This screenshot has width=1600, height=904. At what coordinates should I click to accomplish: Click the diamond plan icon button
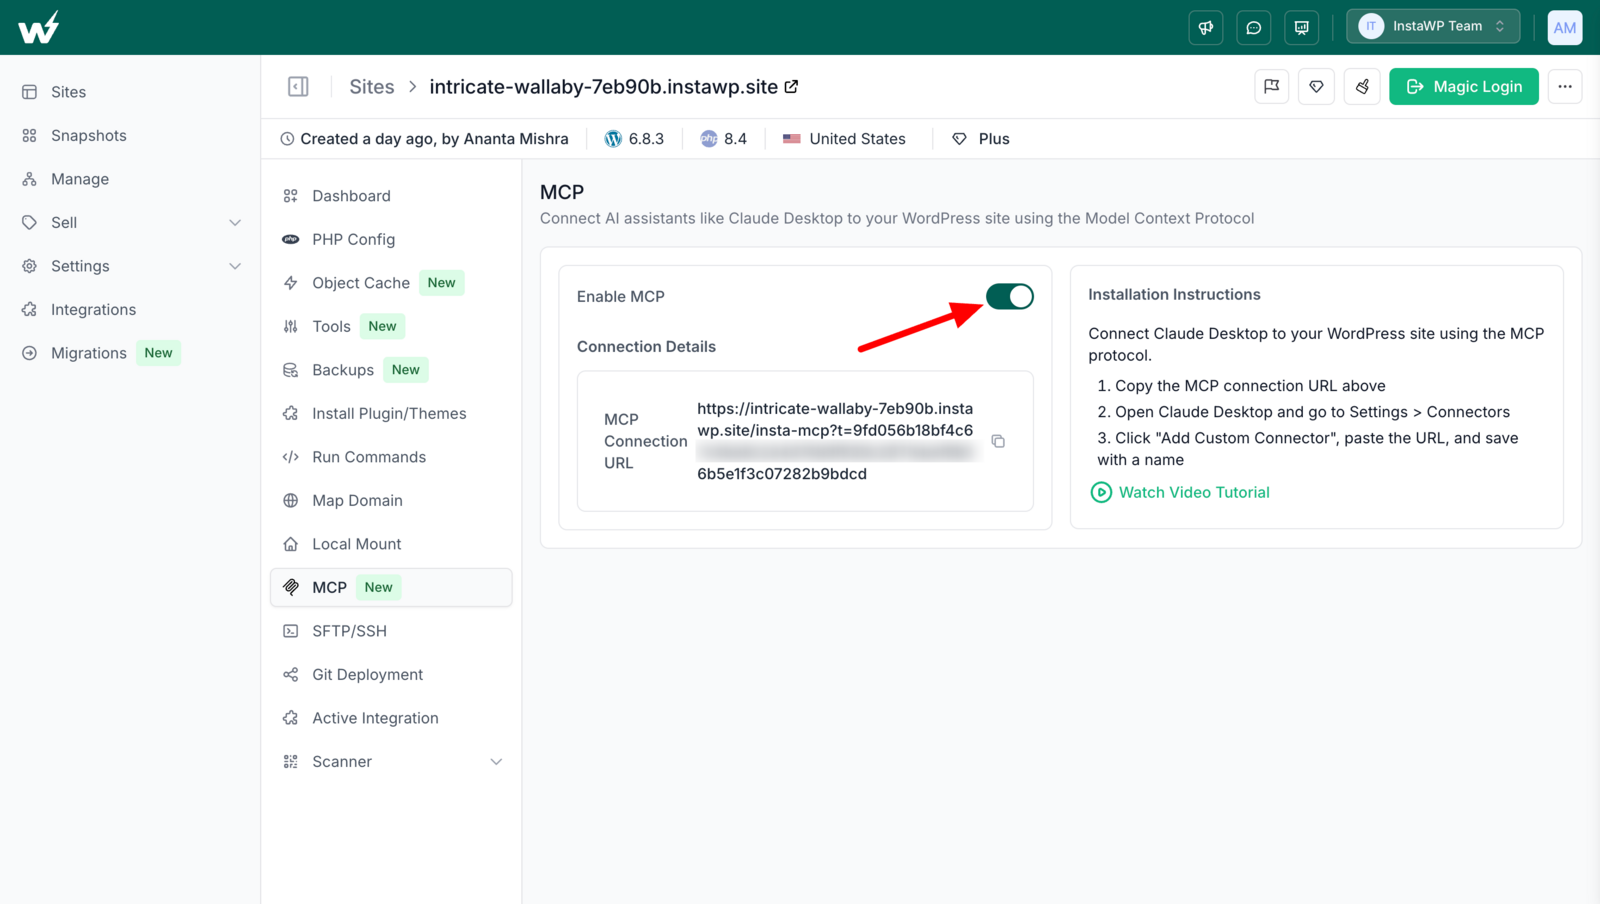[1317, 87]
